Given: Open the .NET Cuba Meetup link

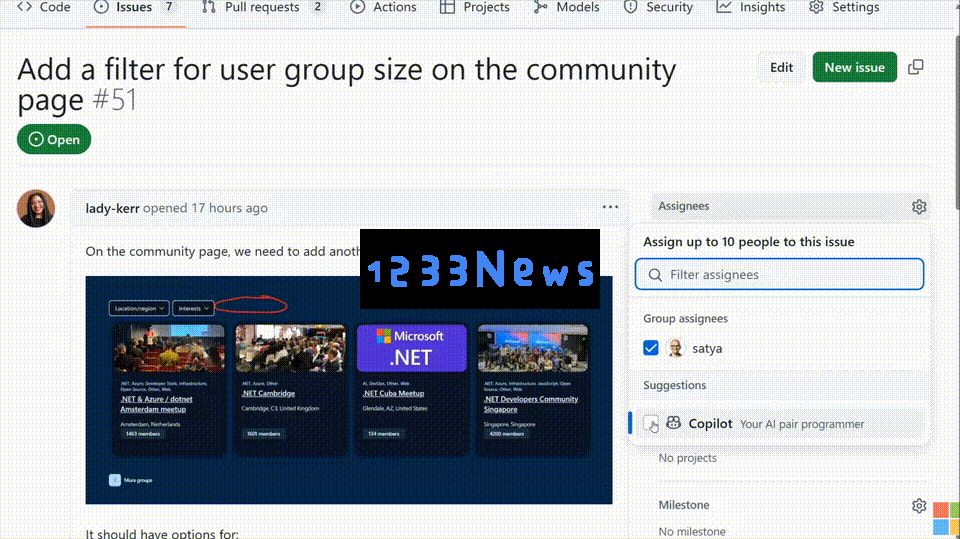Looking at the screenshot, I should click(393, 393).
